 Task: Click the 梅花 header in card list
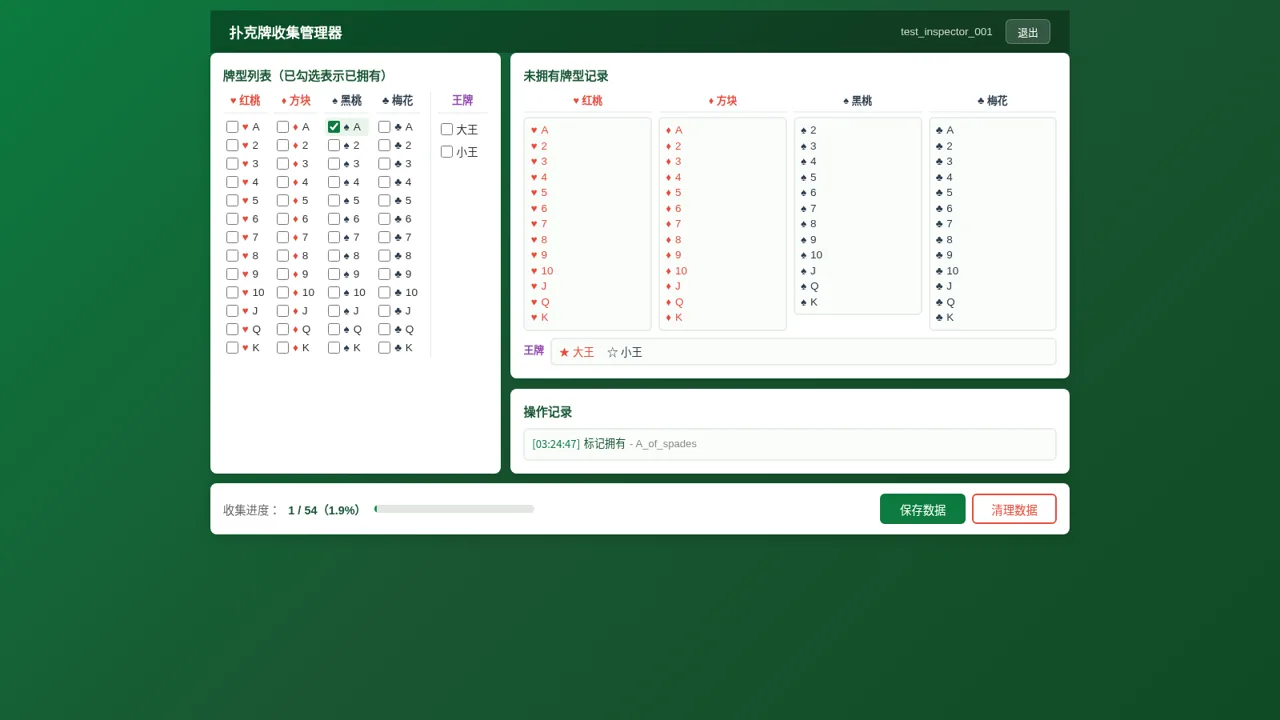(397, 100)
